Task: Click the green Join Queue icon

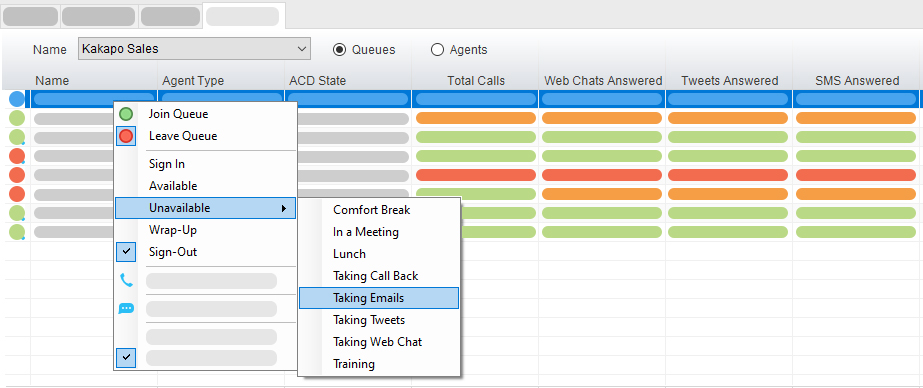Action: point(126,114)
